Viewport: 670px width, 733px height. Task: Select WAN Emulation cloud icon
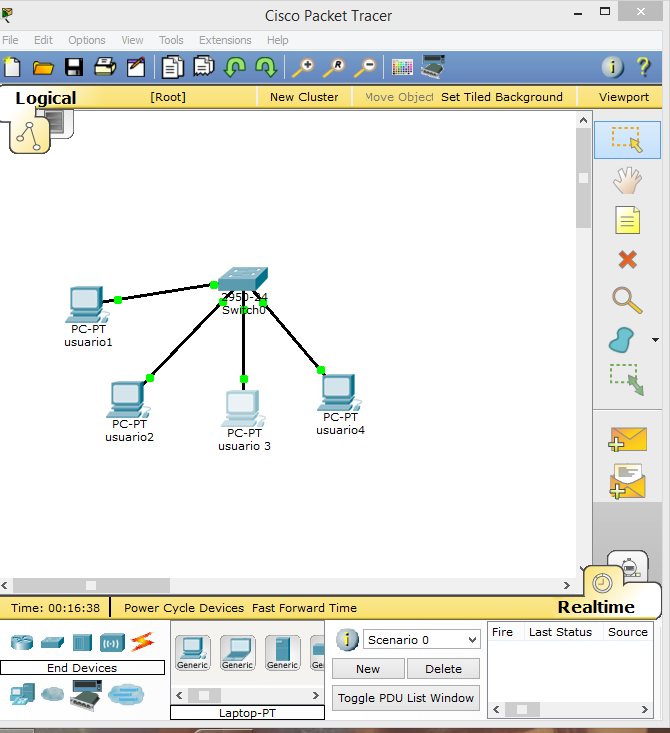coord(53,694)
